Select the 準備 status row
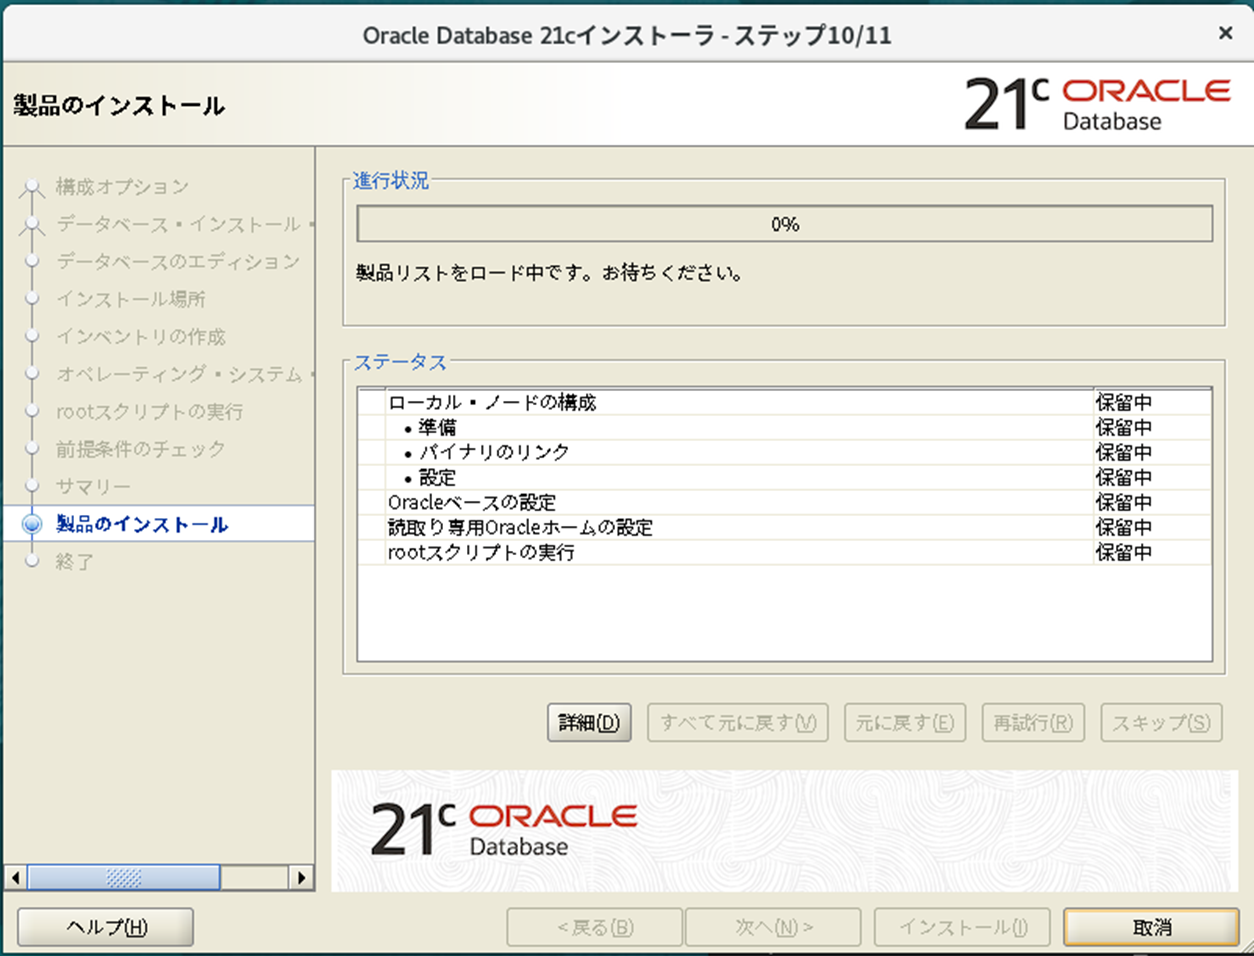Image resolution: width=1254 pixels, height=956 pixels. point(784,427)
